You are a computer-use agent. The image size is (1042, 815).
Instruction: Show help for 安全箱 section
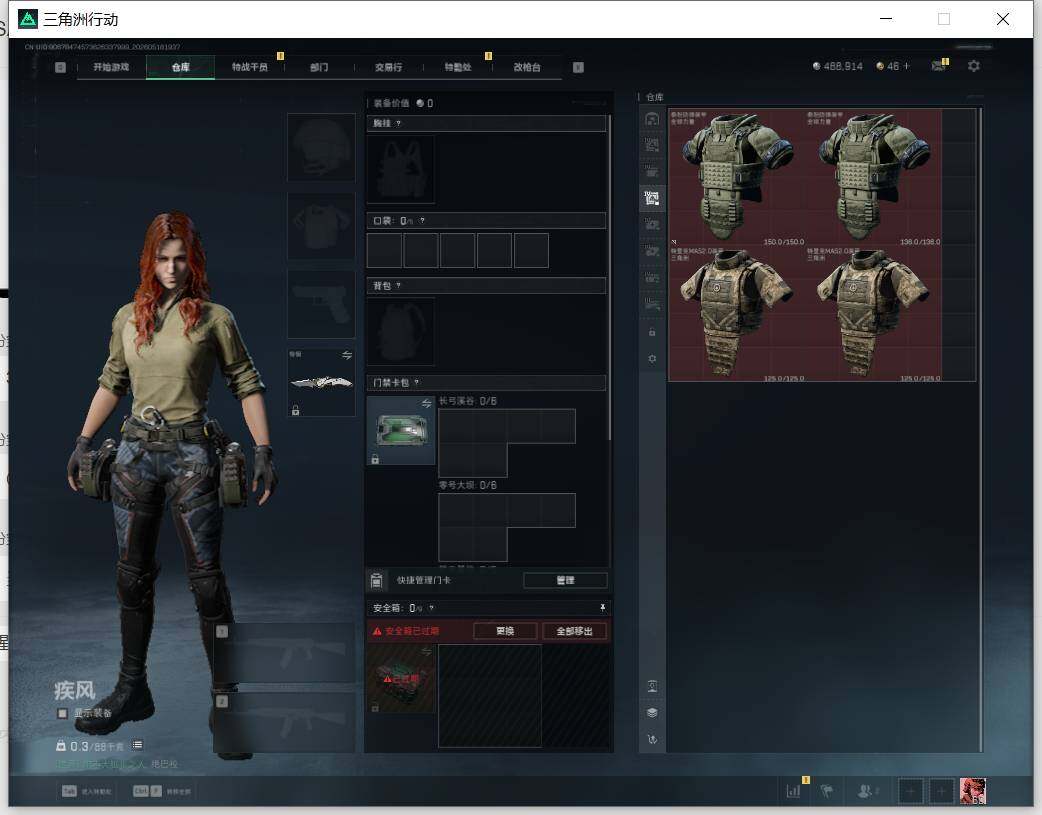(x=431, y=608)
